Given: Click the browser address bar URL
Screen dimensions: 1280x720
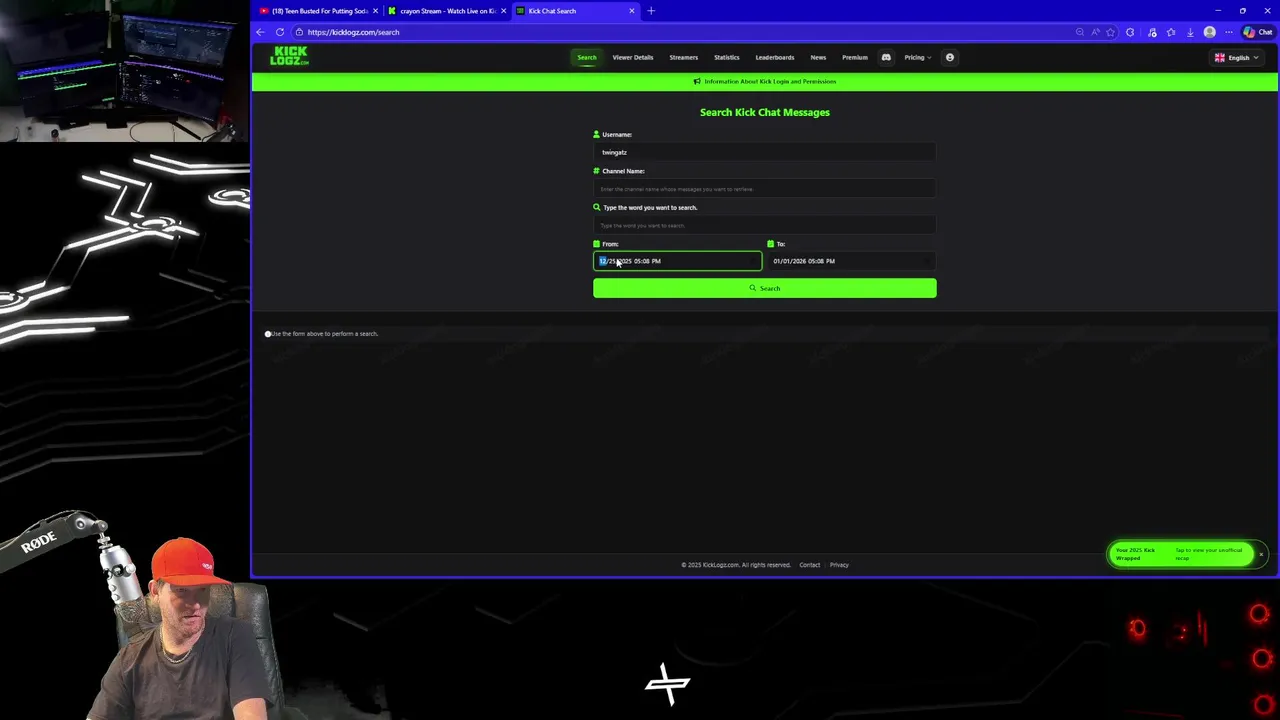Looking at the screenshot, I should [353, 32].
